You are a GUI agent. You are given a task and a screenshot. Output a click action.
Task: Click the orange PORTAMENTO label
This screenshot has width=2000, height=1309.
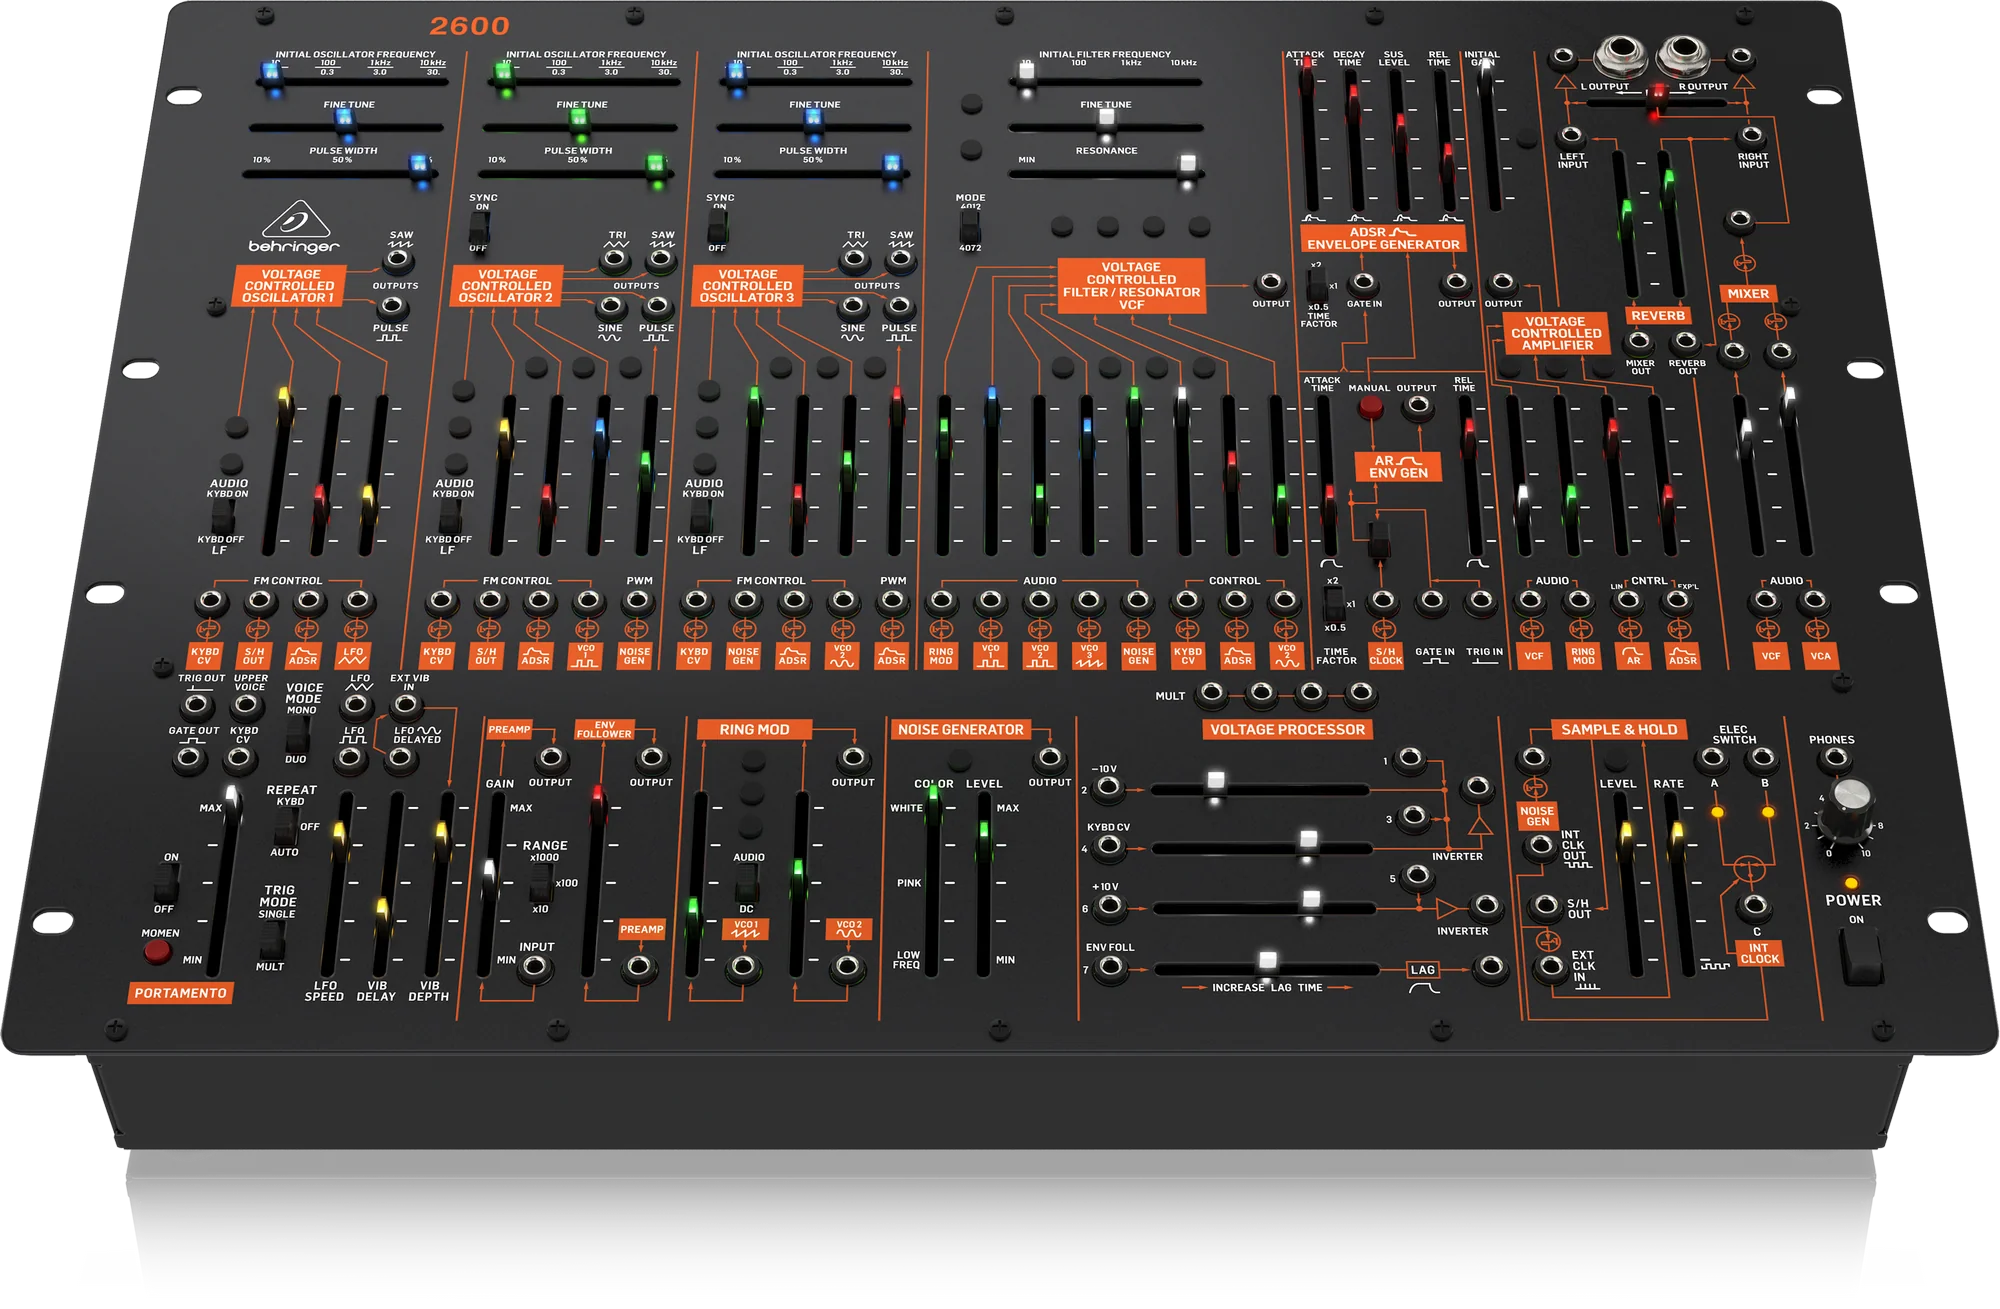click(181, 993)
